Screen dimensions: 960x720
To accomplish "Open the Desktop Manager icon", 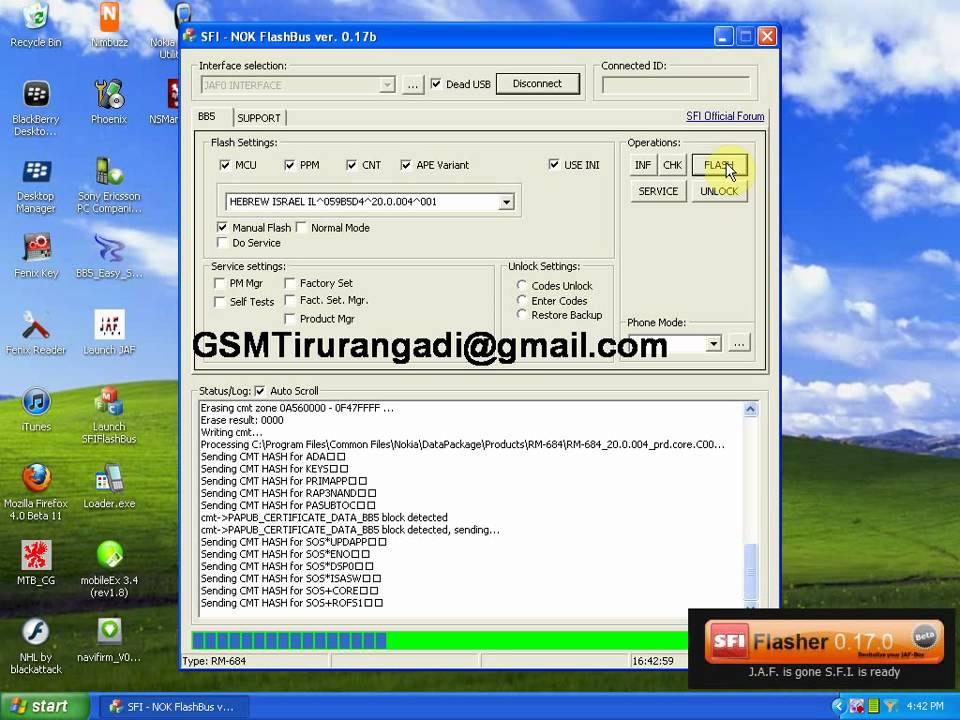I will (36, 186).
